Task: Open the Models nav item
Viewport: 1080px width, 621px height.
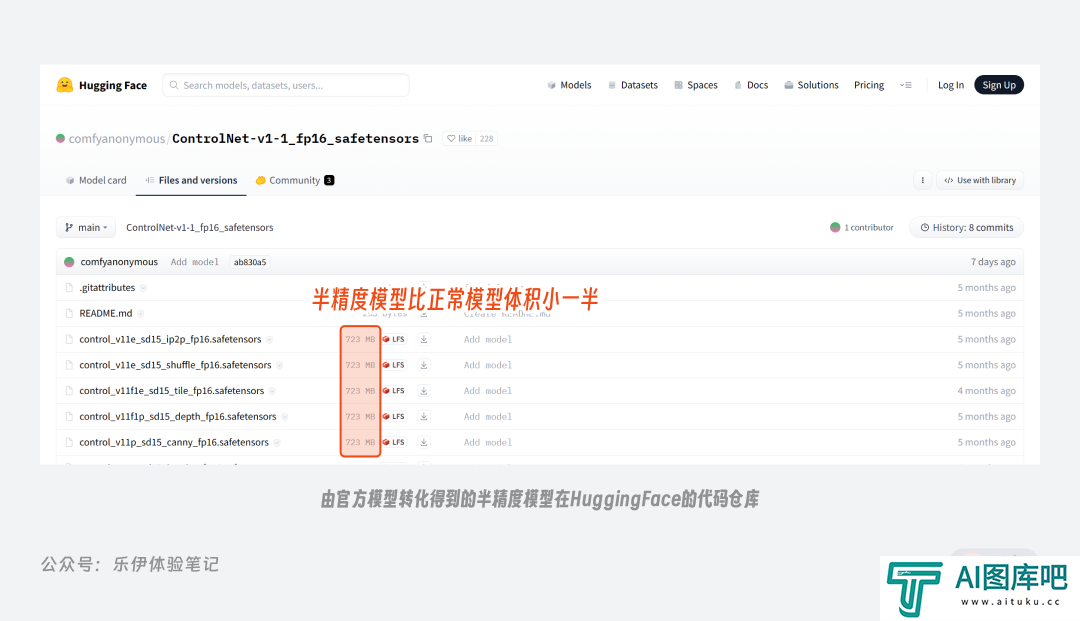Action: pos(570,85)
